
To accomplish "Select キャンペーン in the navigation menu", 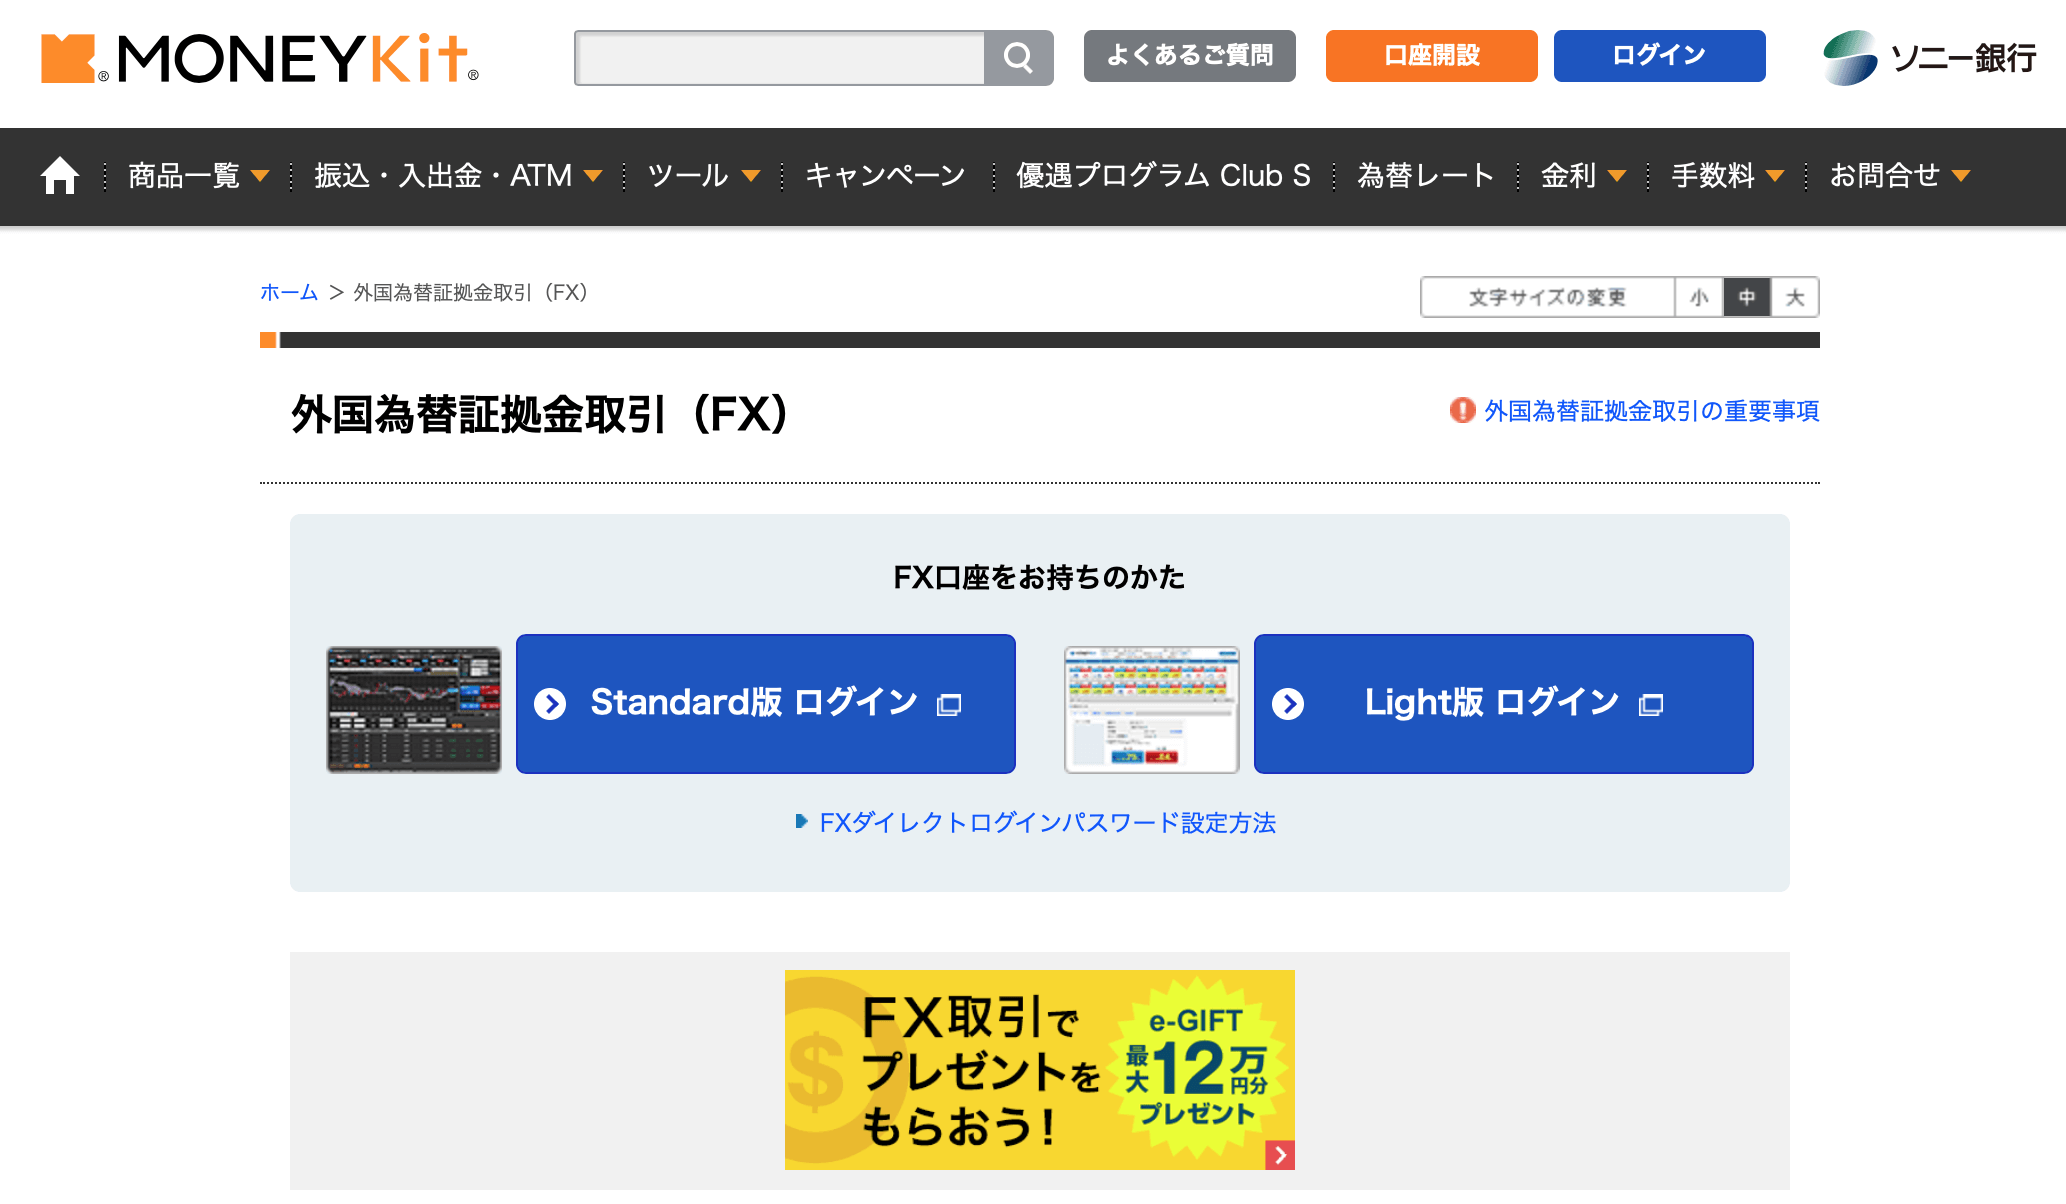I will click(885, 176).
